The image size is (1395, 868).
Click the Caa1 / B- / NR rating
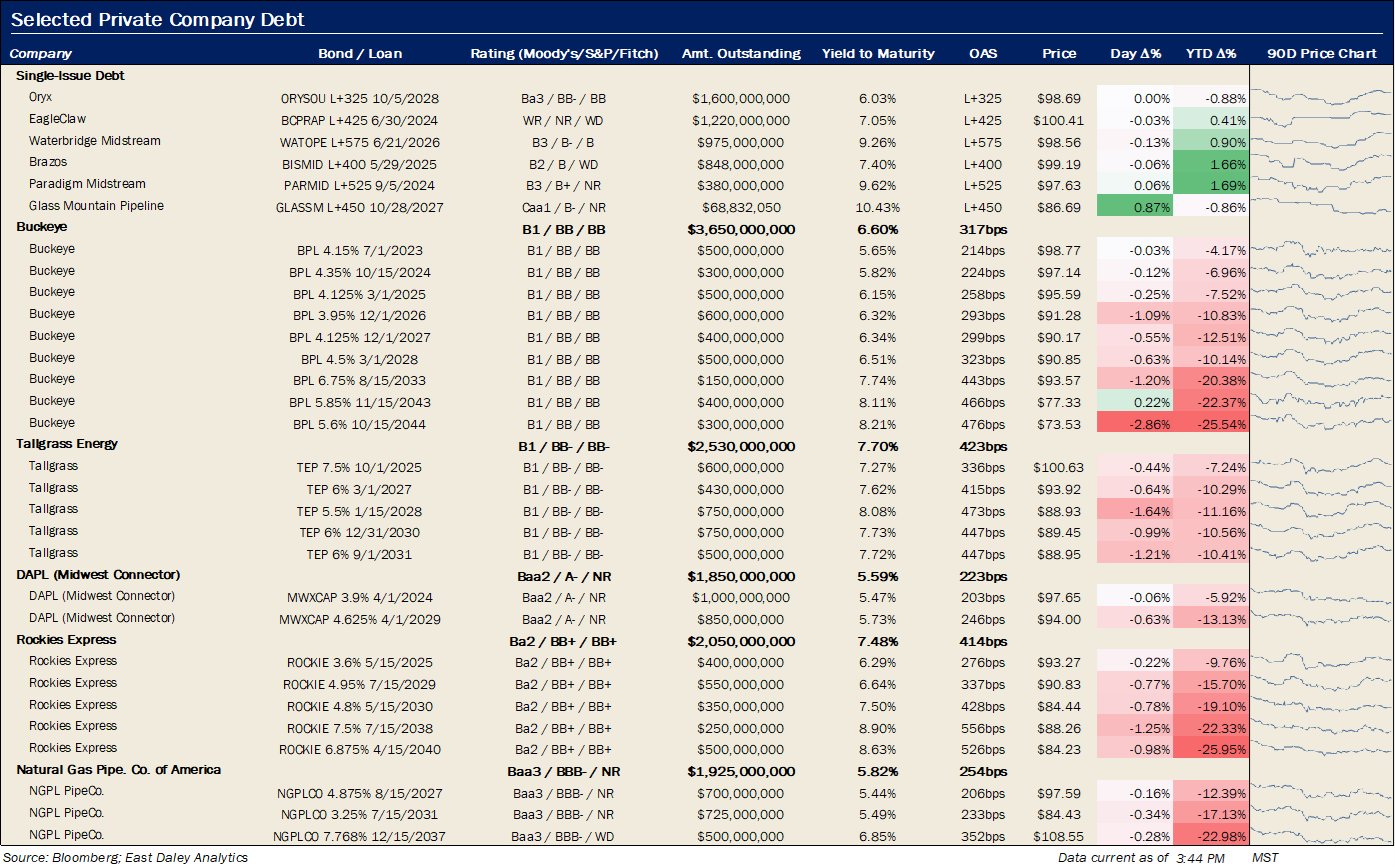(564, 207)
